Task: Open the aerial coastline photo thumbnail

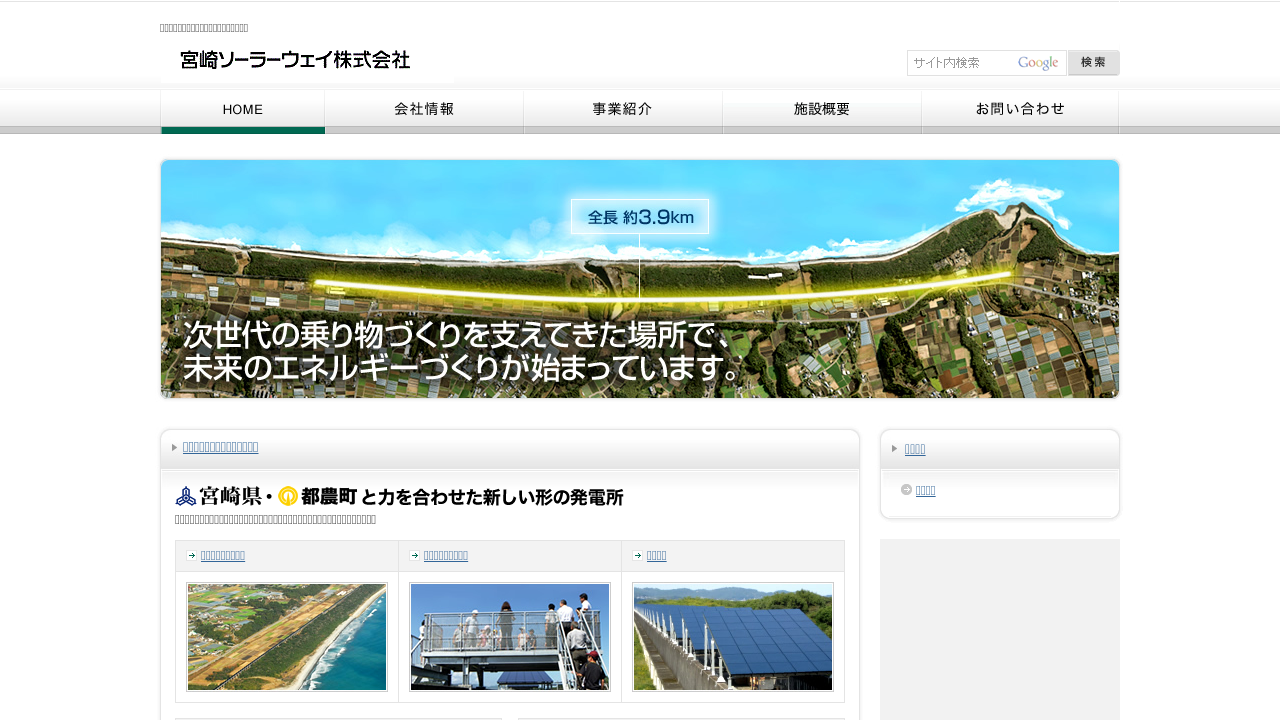Action: click(x=287, y=637)
